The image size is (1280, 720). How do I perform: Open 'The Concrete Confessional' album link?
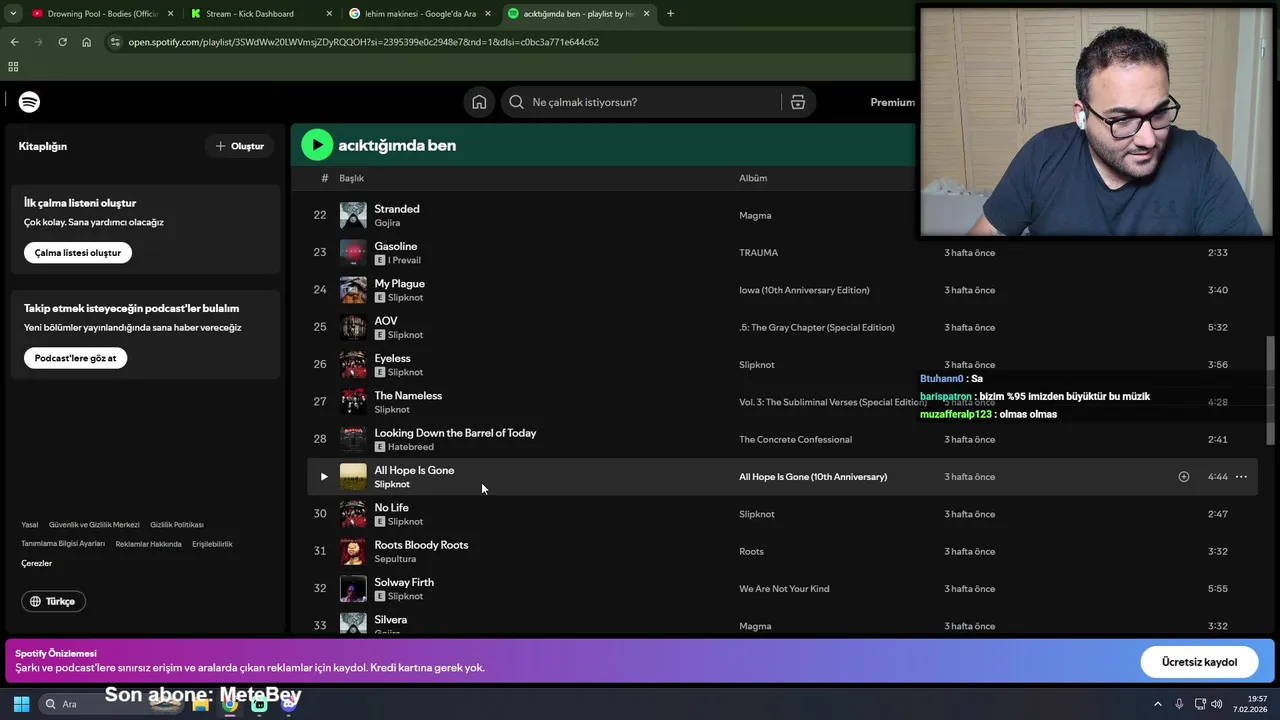(795, 440)
